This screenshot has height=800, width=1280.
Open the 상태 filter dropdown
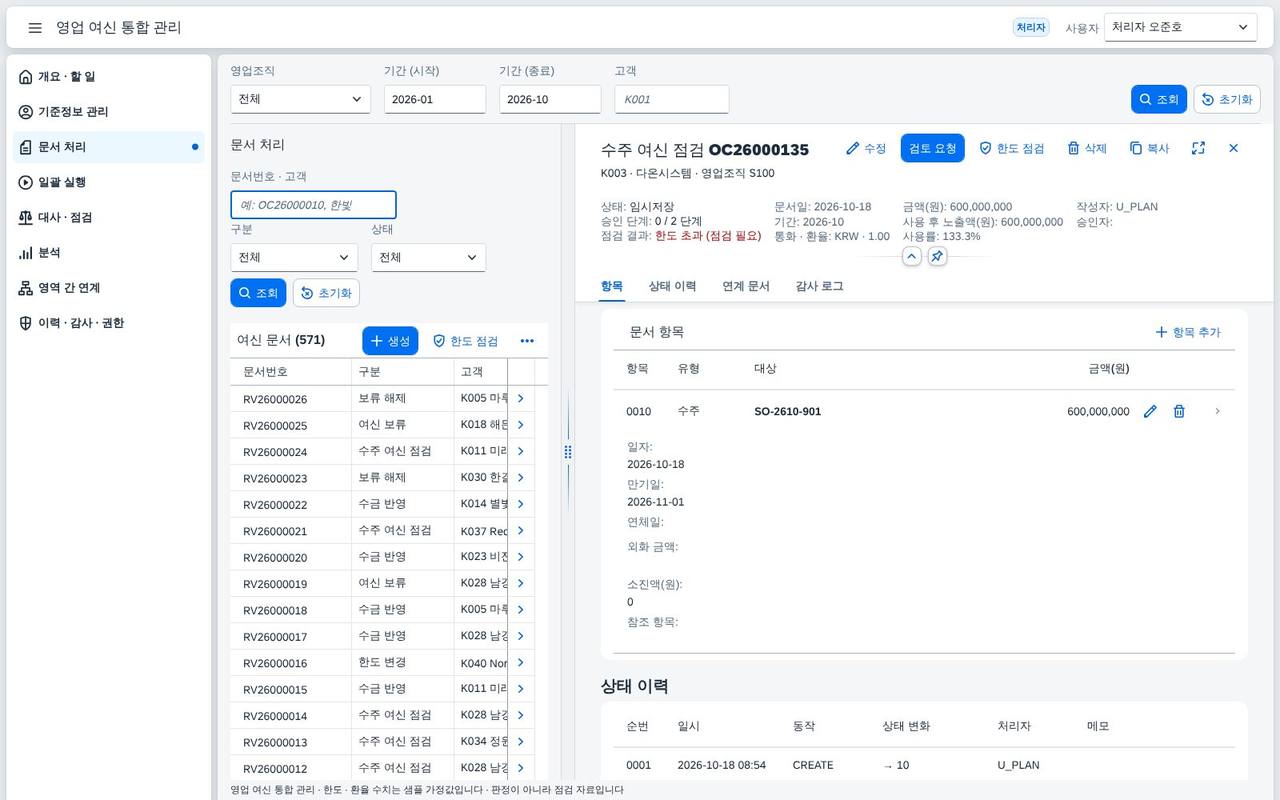[428, 257]
